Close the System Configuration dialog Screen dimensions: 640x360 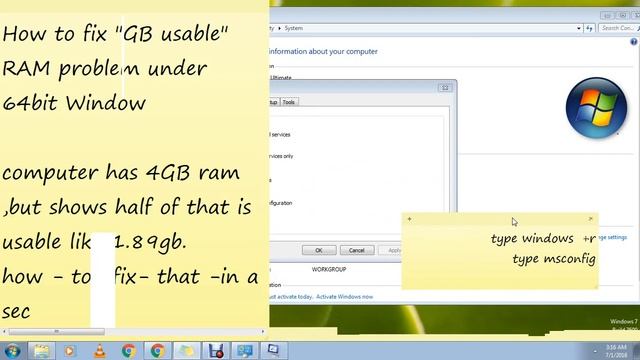click(x=445, y=88)
